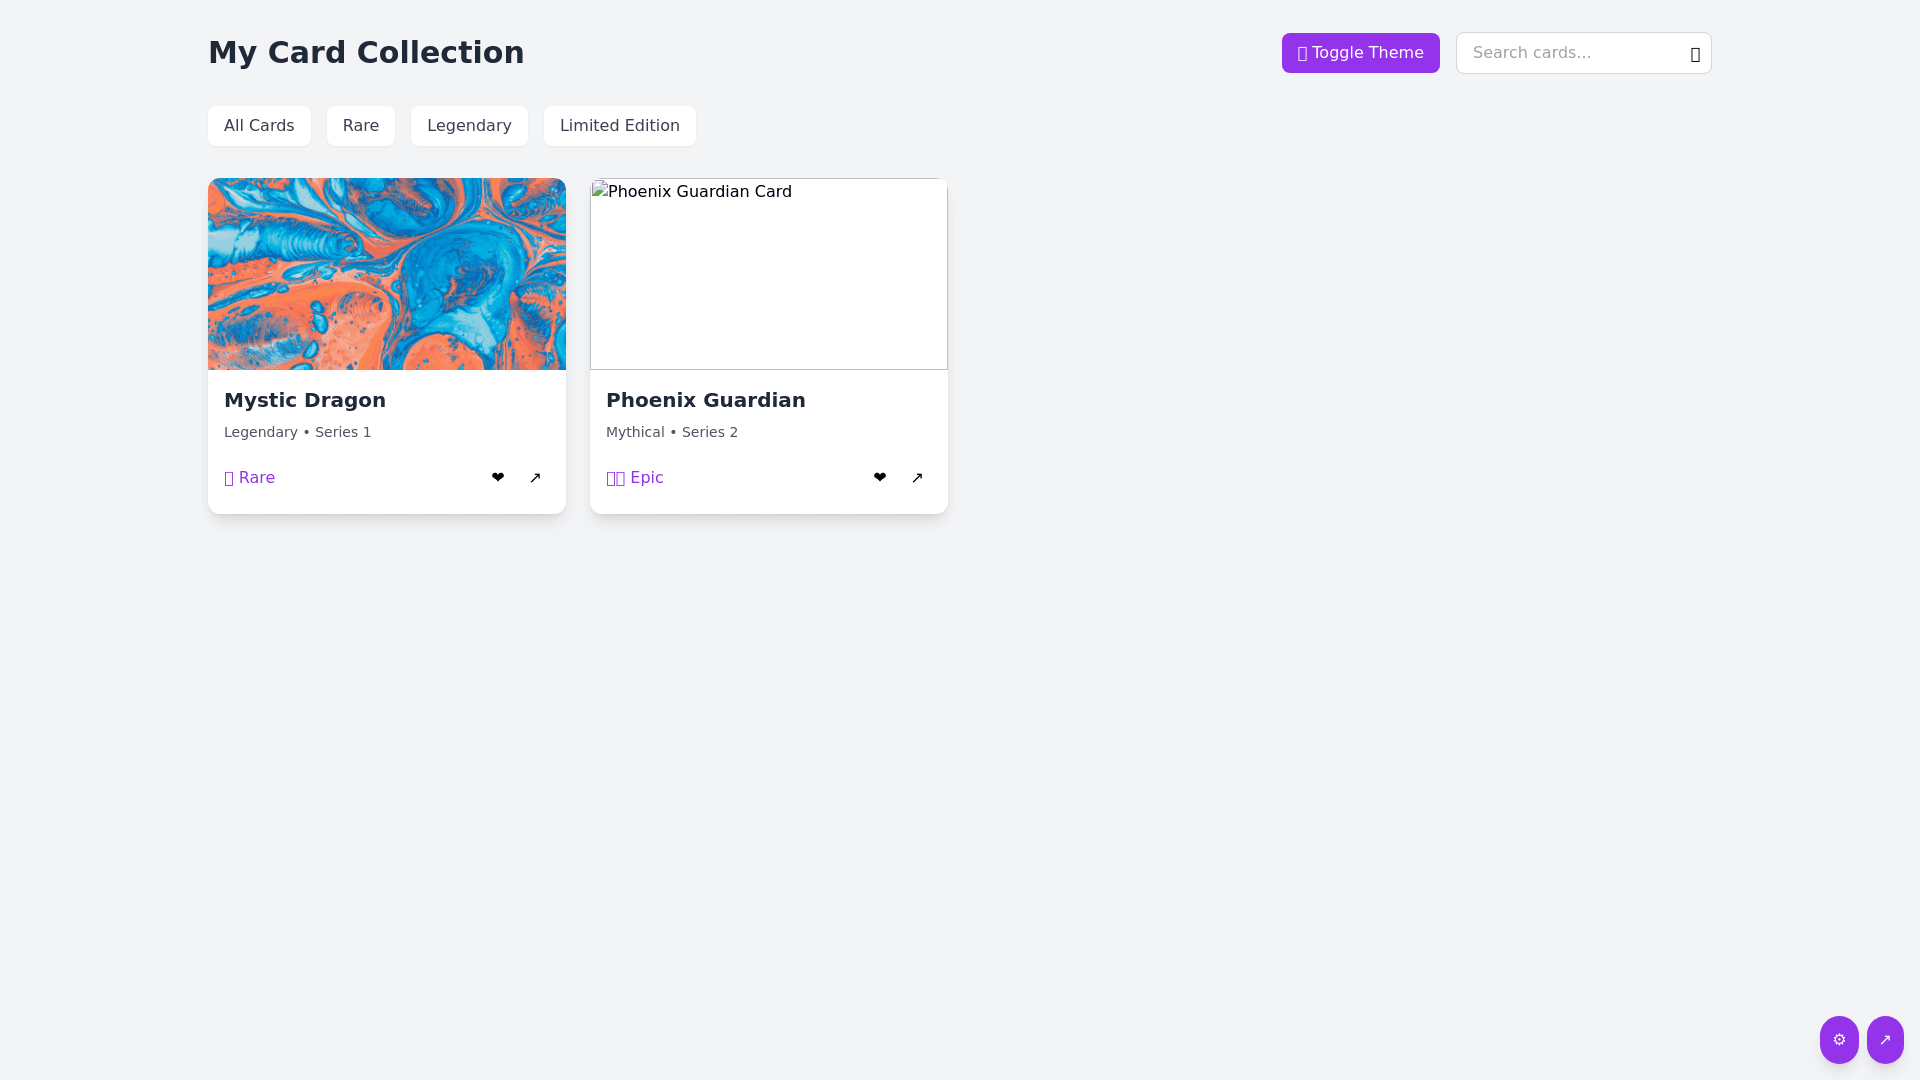Favorite the Mystic Dragon card with heart icon
Screen dimensions: 1920x1080
click(498, 478)
